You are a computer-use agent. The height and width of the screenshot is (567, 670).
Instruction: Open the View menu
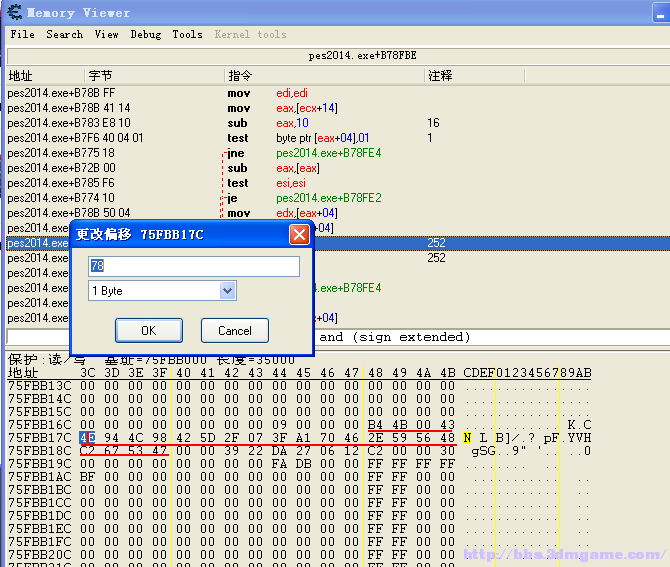[106, 34]
